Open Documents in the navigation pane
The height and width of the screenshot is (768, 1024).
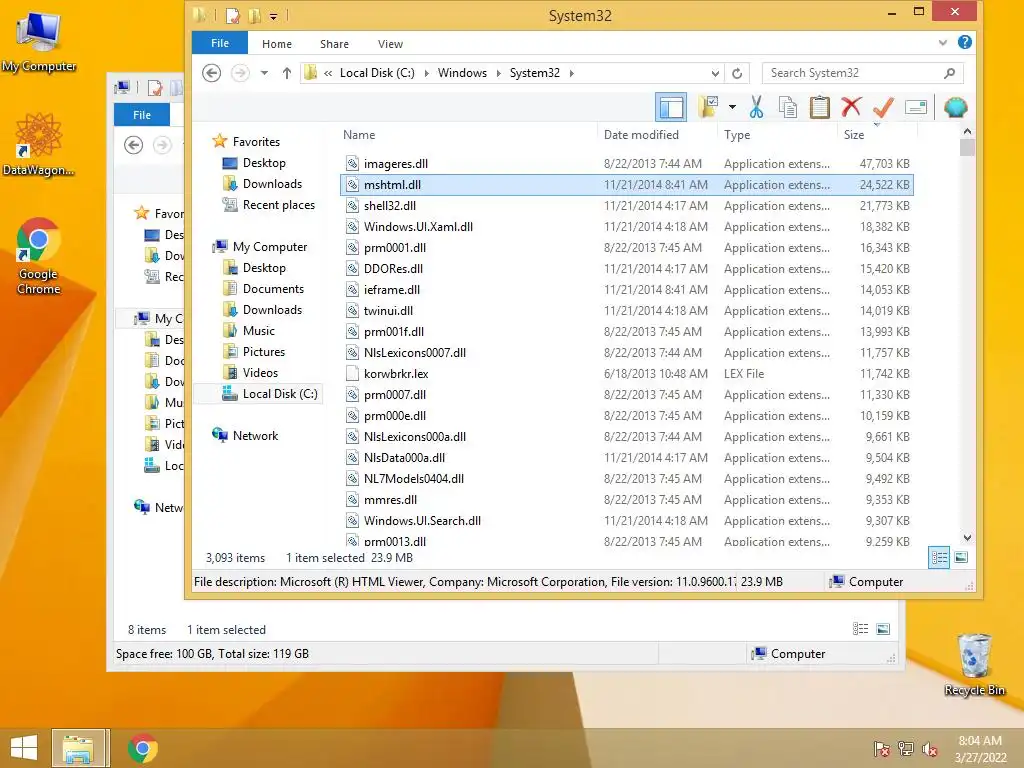[x=273, y=289]
